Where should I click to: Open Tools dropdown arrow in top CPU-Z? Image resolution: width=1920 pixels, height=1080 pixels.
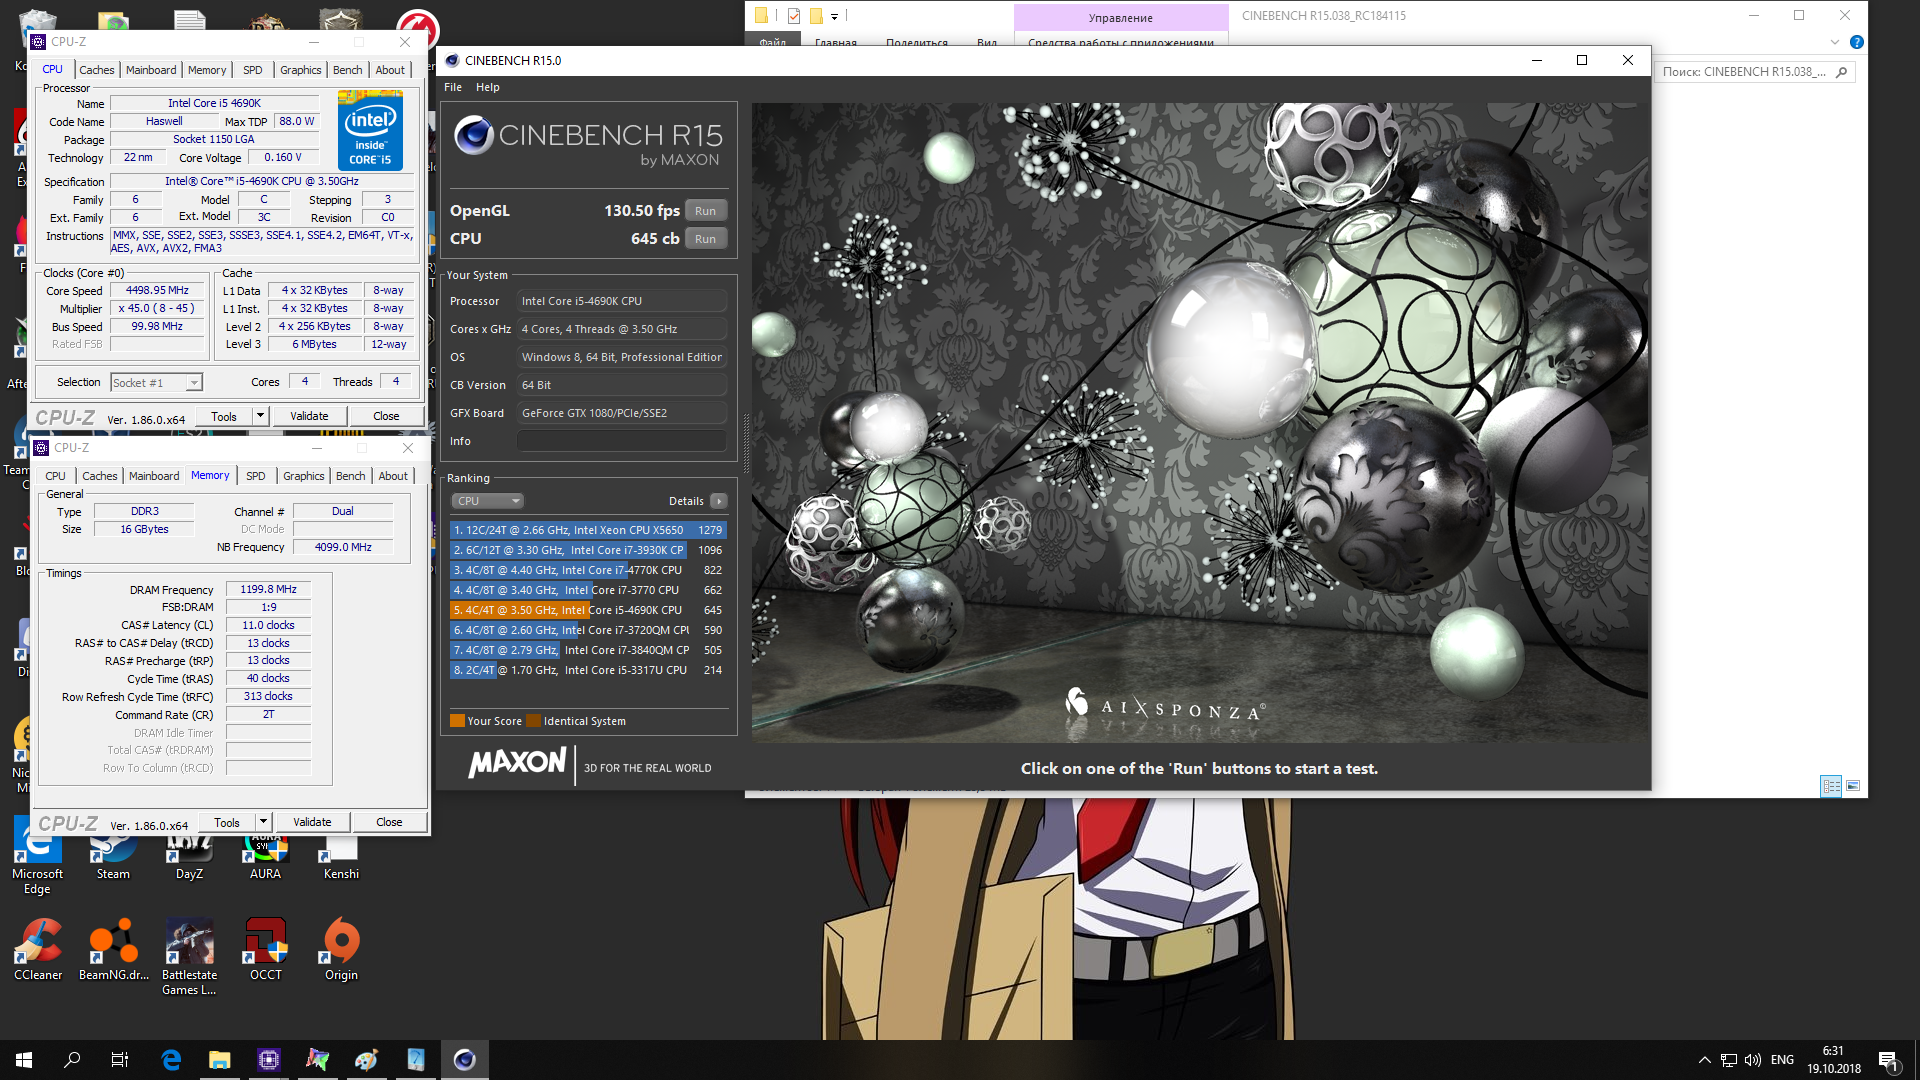(260, 416)
